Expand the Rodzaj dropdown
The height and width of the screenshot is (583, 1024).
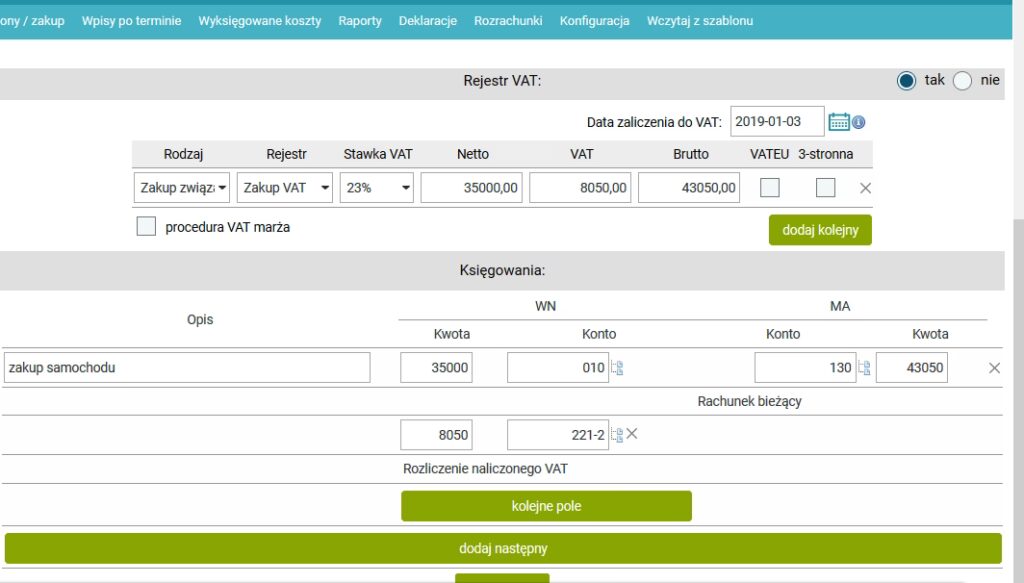pos(182,187)
